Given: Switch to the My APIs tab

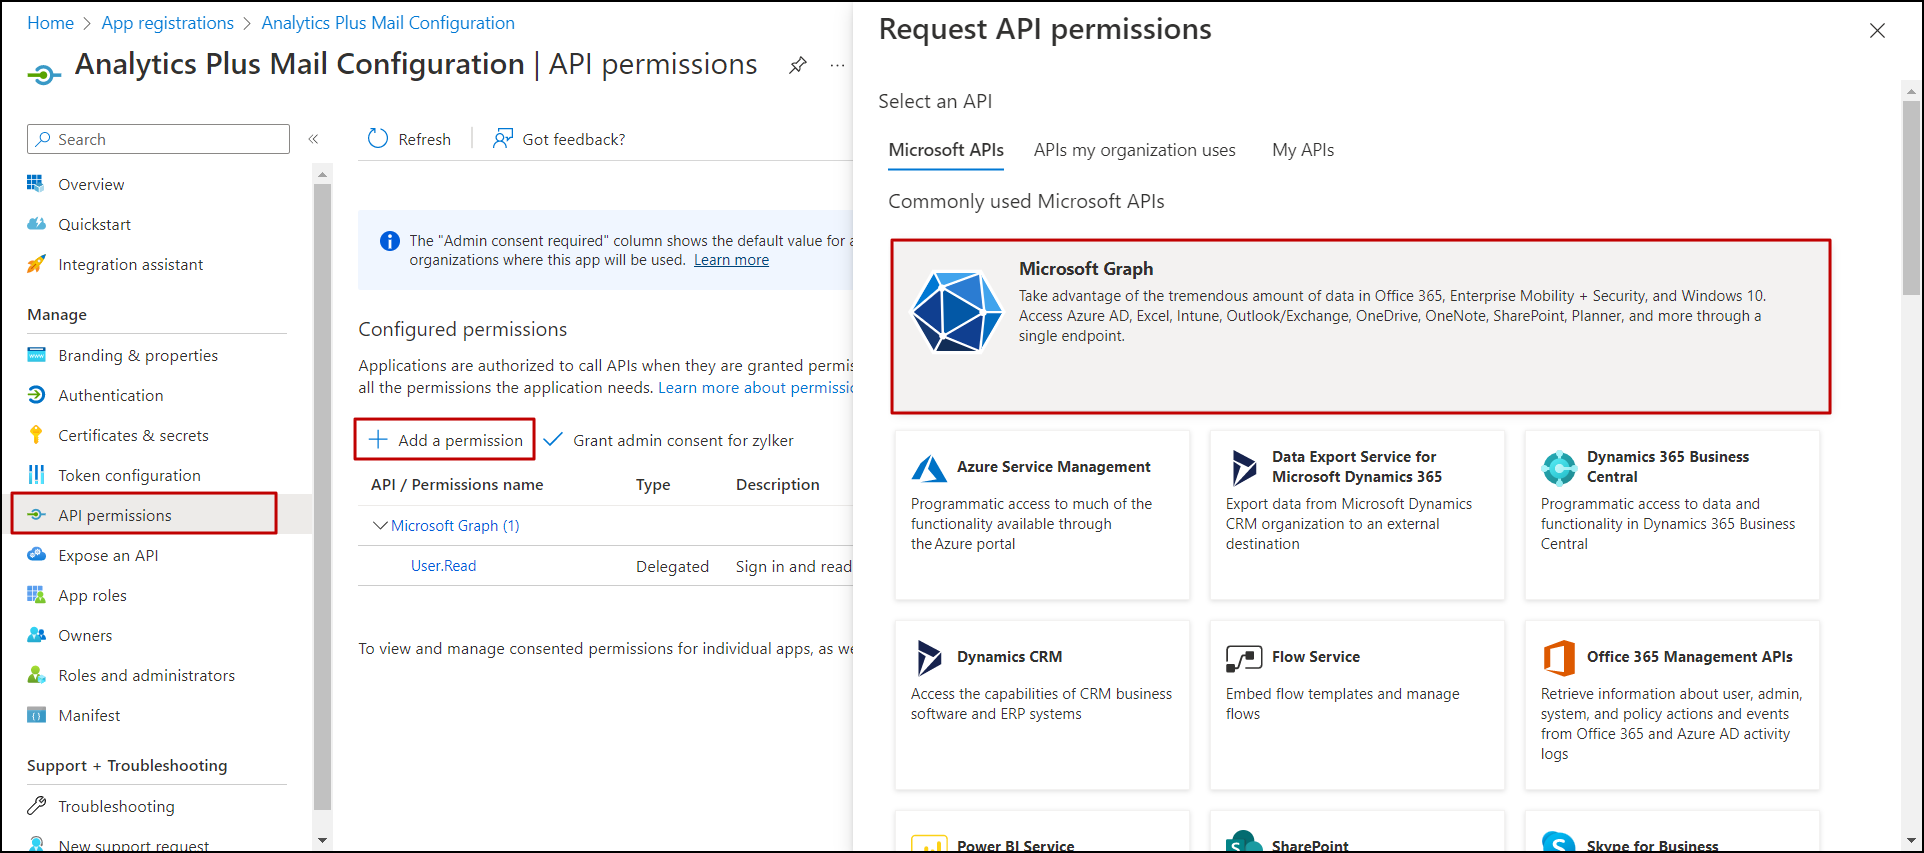Looking at the screenshot, I should tap(1302, 150).
